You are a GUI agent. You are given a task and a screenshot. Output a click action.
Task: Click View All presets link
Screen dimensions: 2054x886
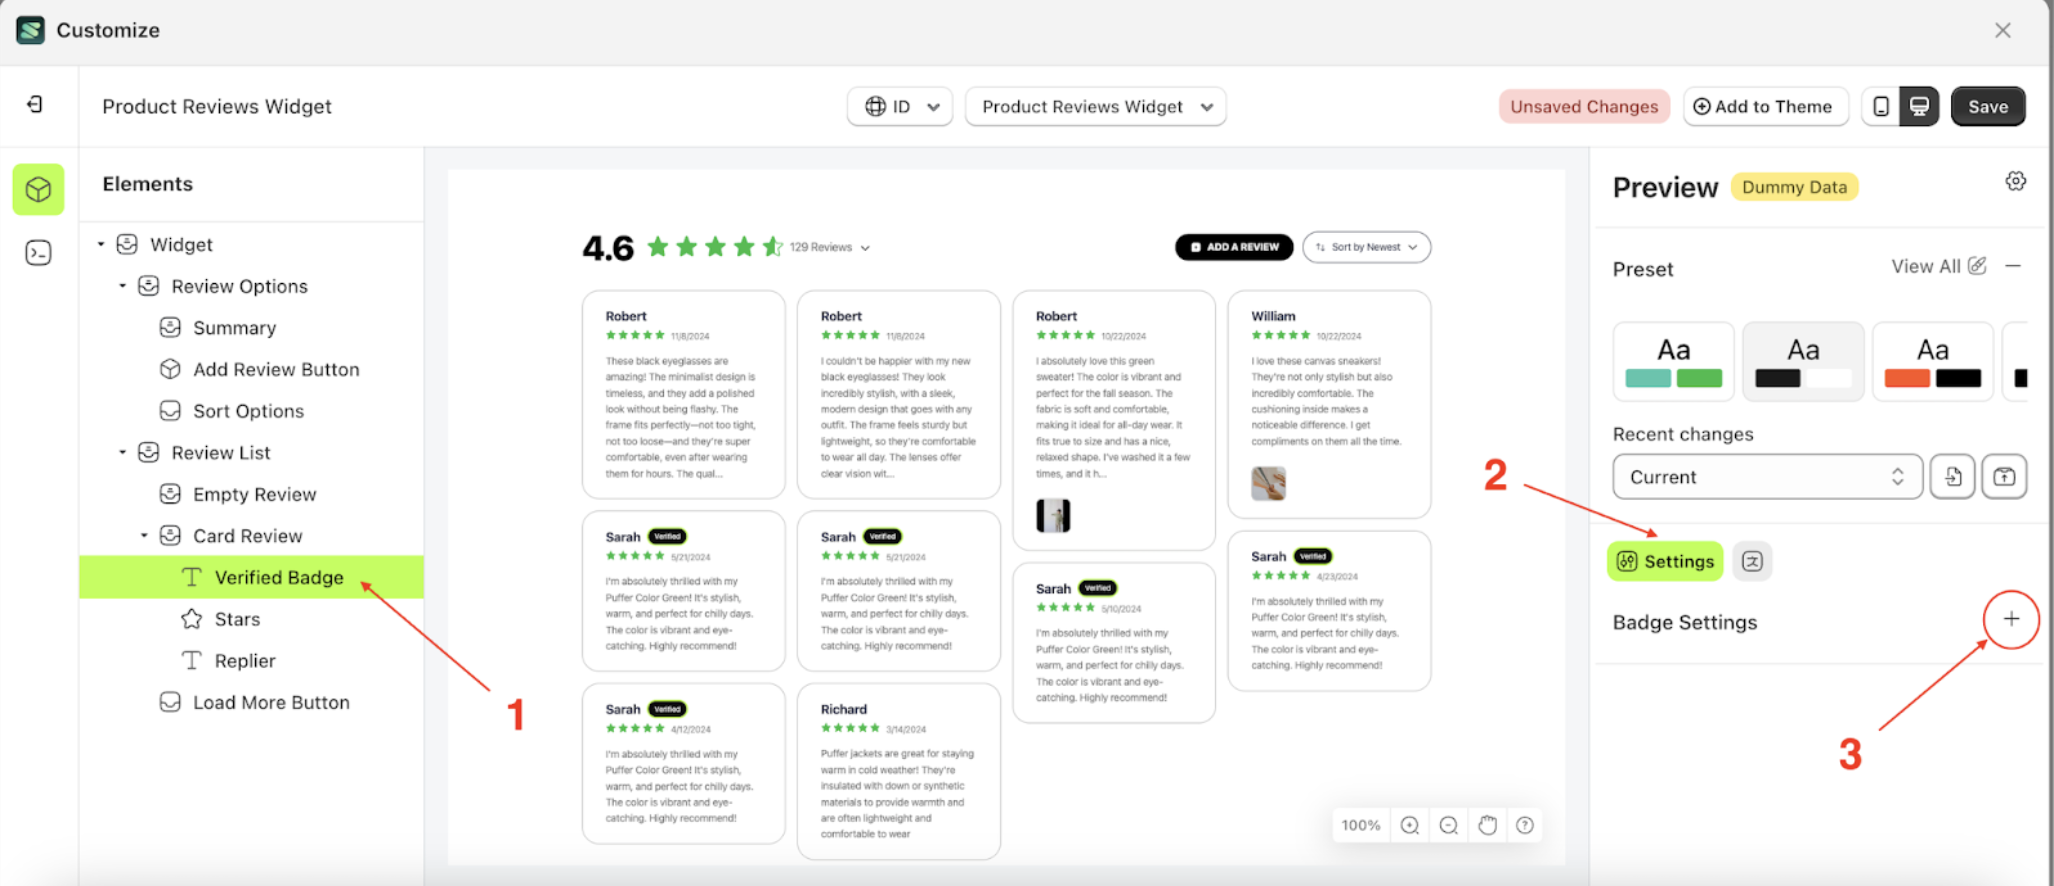tap(1925, 266)
